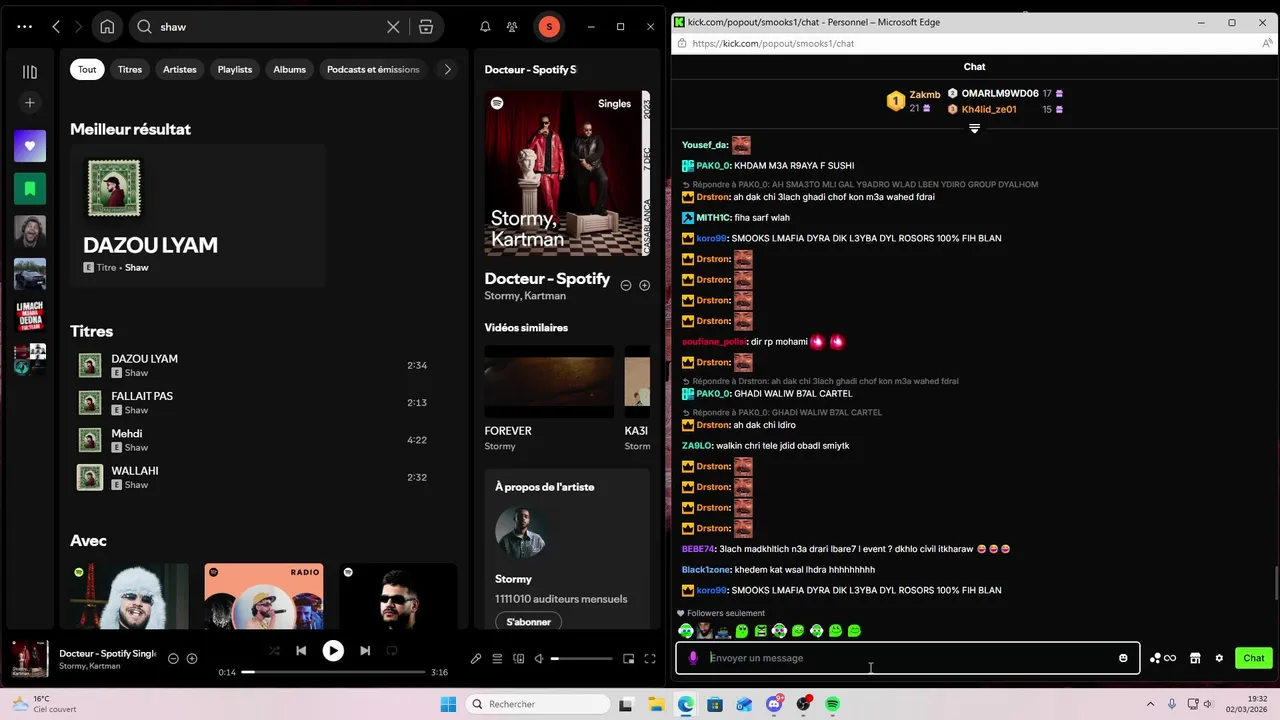Open the play queue icon
Image resolution: width=1280 pixels, height=720 pixels.
[497, 659]
